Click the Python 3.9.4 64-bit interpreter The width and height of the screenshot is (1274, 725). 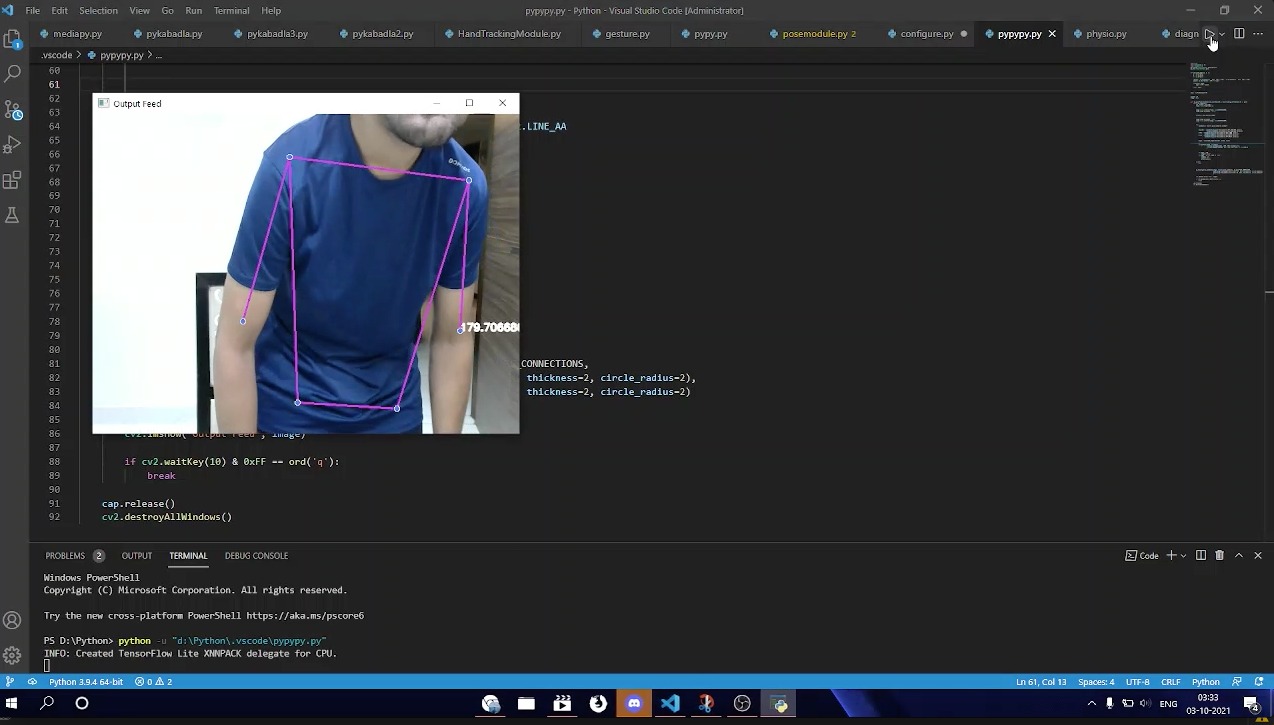pyautogui.click(x=86, y=682)
